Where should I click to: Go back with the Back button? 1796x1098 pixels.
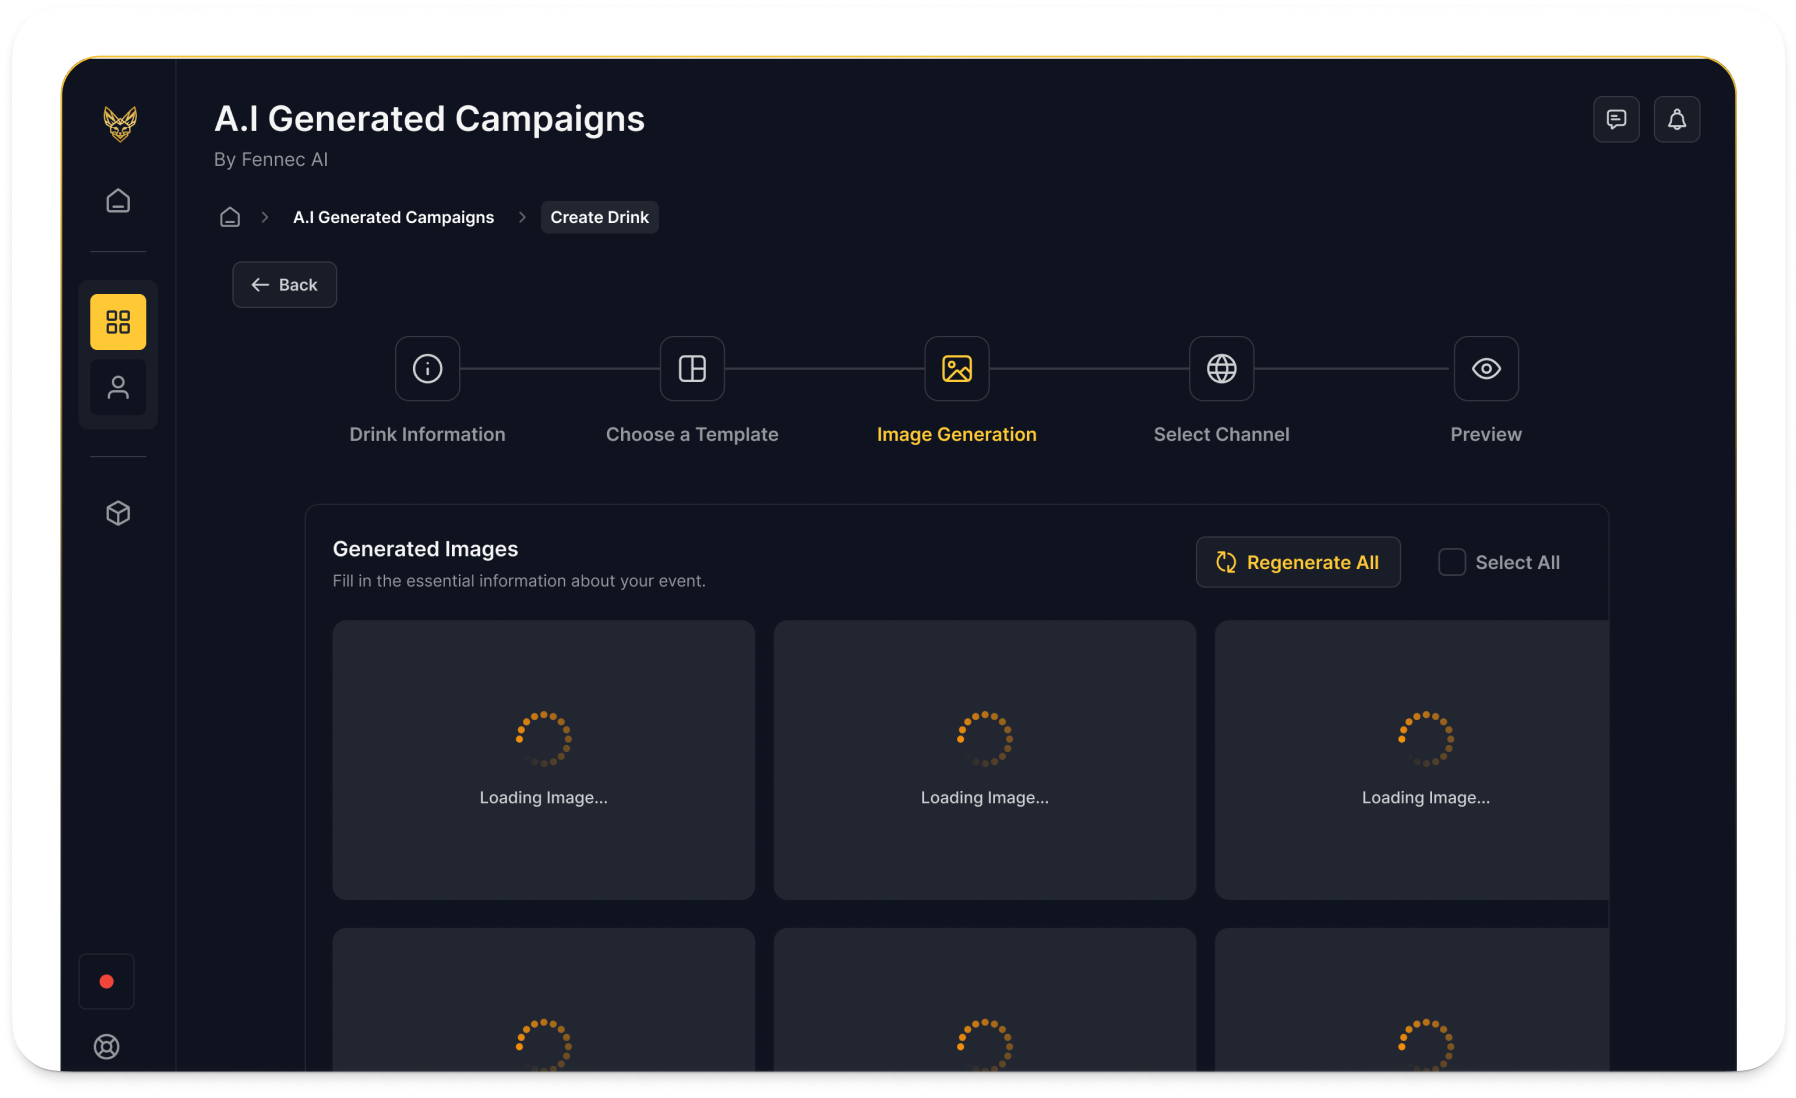tap(285, 285)
